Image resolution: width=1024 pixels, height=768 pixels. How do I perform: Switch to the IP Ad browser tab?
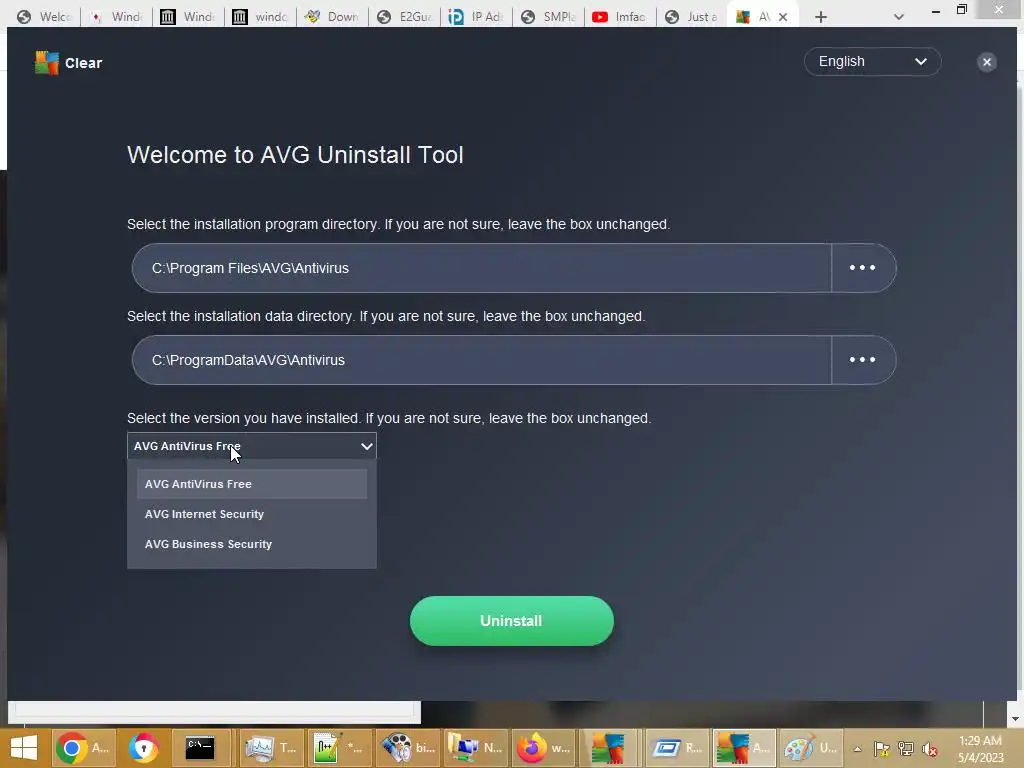point(477,16)
